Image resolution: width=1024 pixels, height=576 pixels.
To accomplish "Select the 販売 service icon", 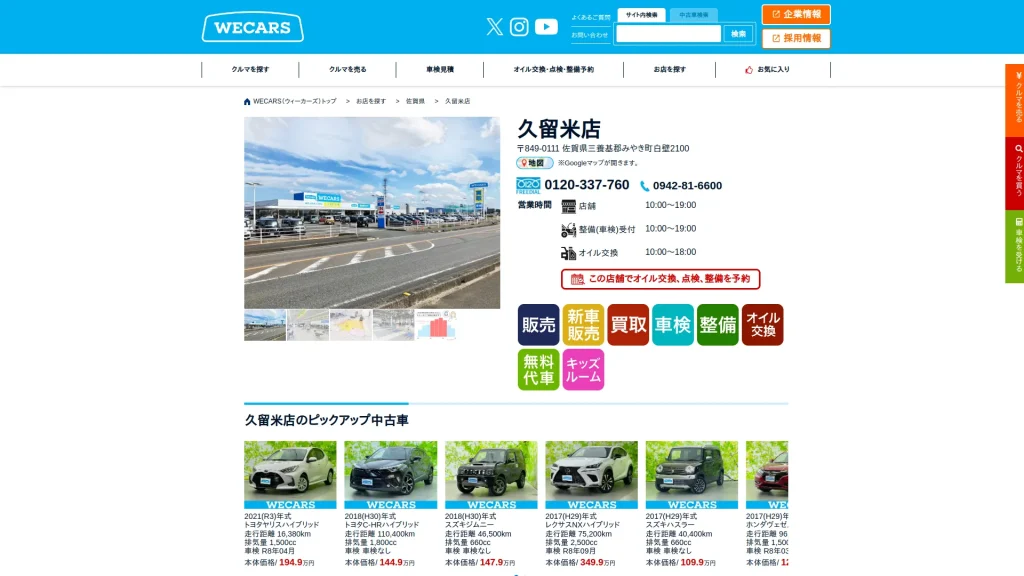I will point(539,325).
